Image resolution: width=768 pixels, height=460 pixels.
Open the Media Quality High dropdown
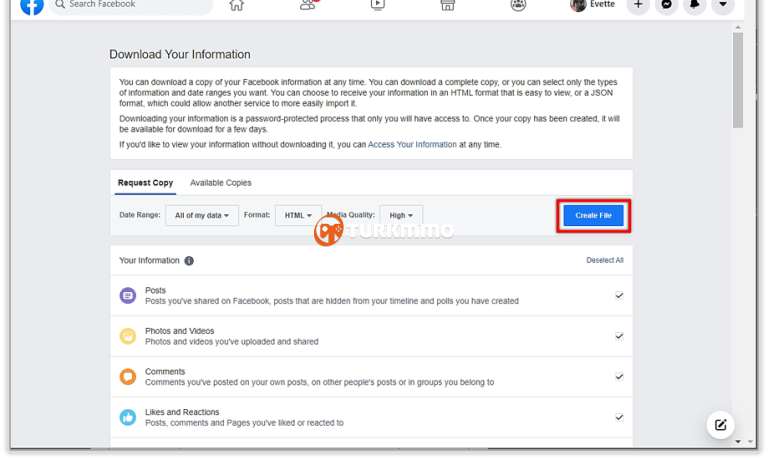pos(401,216)
